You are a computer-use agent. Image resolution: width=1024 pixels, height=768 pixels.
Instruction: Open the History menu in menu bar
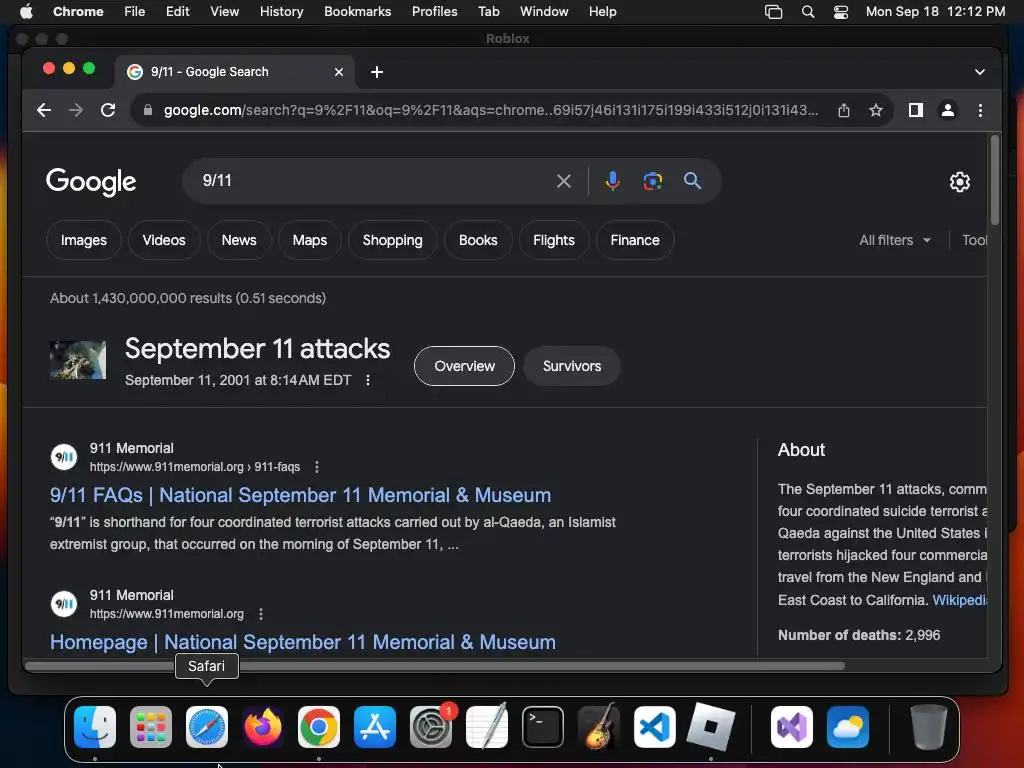click(x=281, y=12)
